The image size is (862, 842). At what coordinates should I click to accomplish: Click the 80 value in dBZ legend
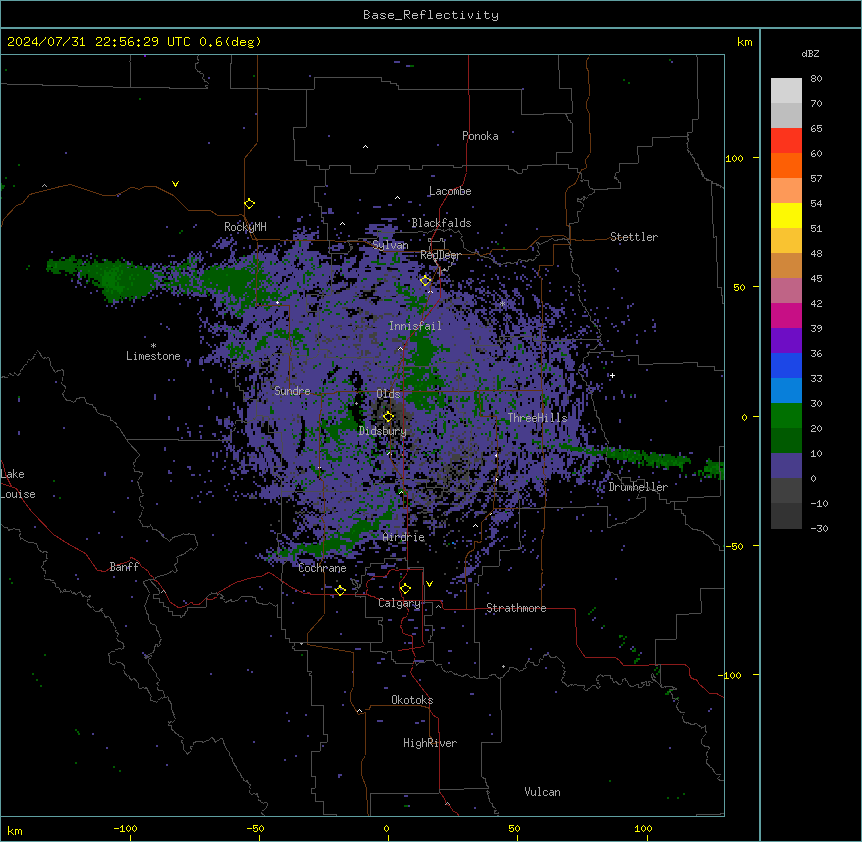point(816,79)
